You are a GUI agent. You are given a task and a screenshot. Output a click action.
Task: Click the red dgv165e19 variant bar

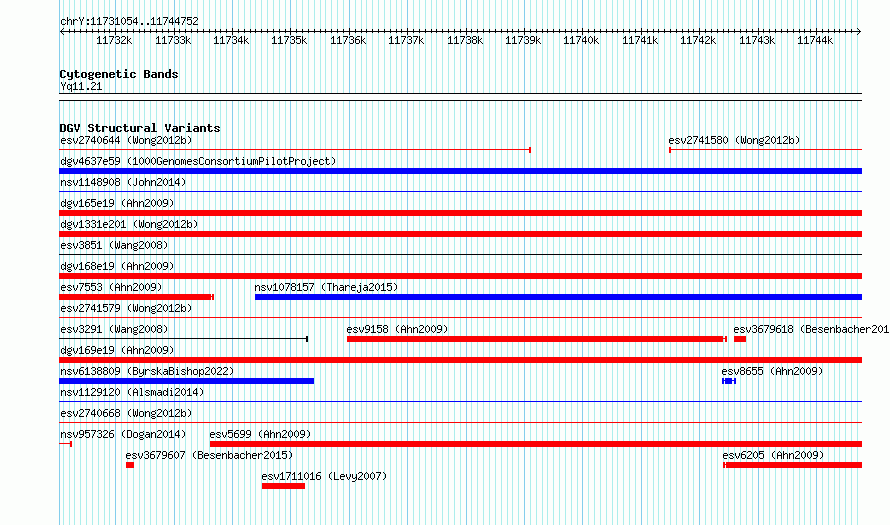(x=460, y=213)
